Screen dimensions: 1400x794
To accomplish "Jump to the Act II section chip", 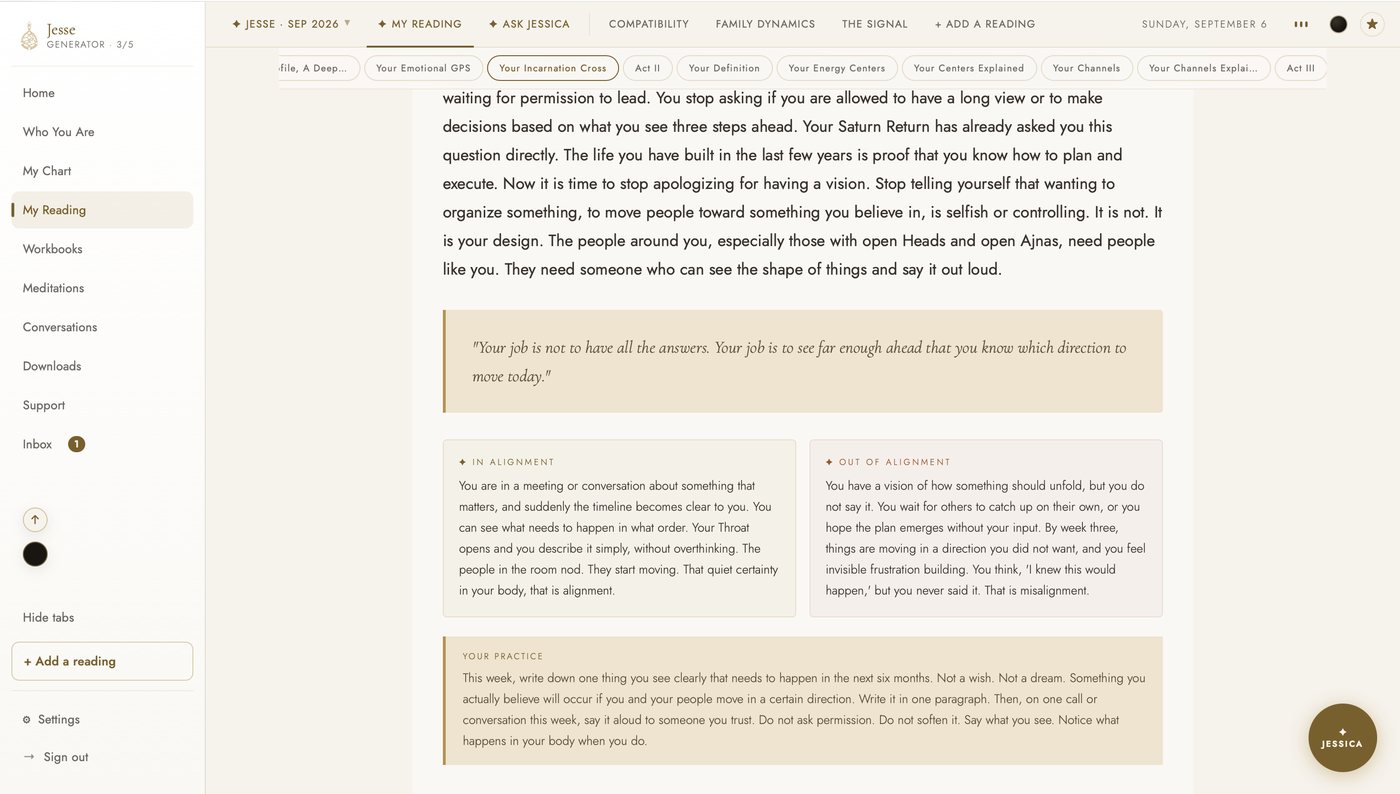I will point(648,68).
